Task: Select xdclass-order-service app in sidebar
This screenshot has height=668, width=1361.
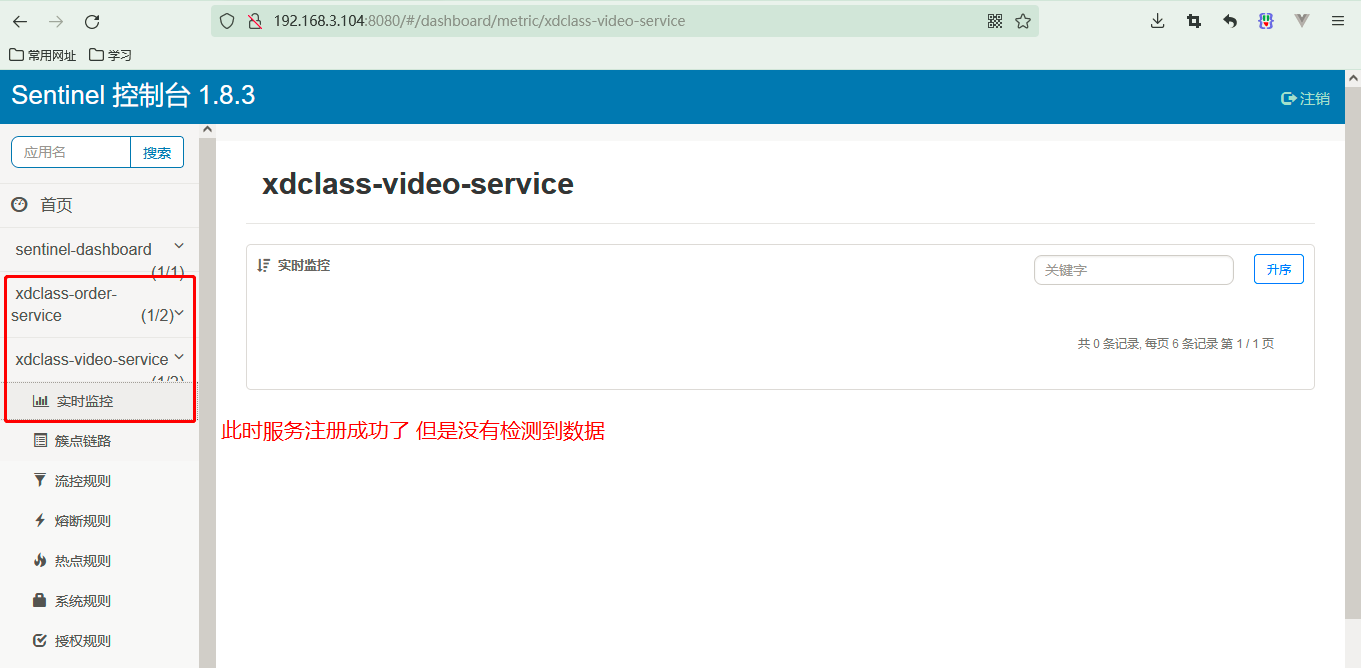Action: (x=66, y=304)
